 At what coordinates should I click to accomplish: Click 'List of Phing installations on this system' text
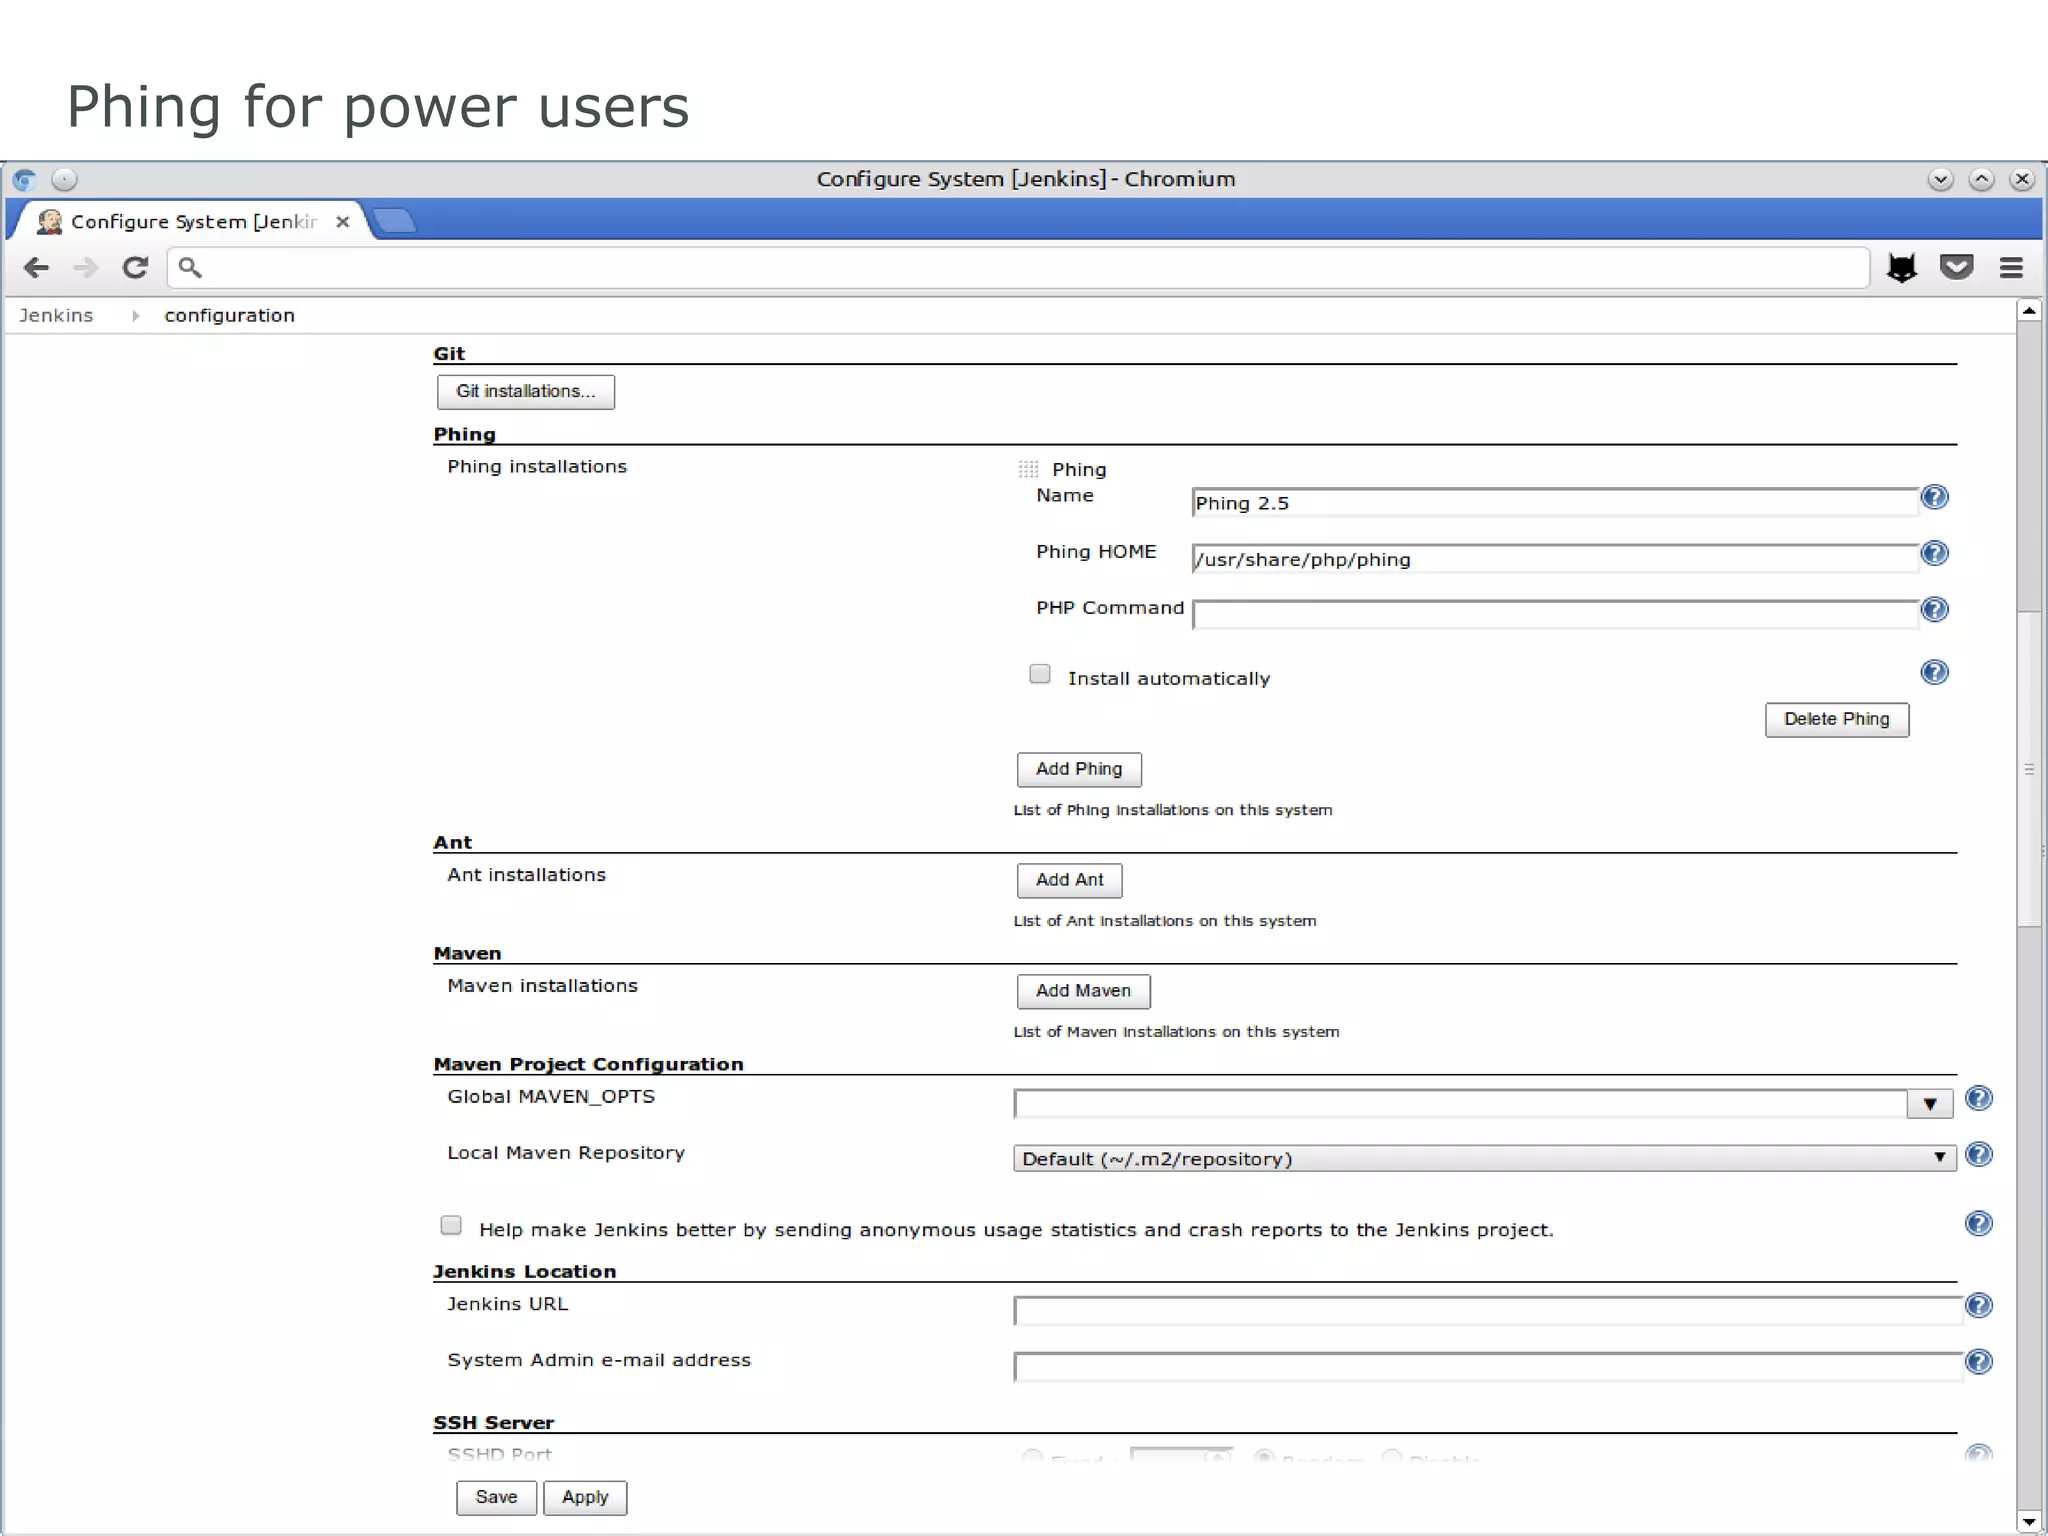click(1173, 810)
